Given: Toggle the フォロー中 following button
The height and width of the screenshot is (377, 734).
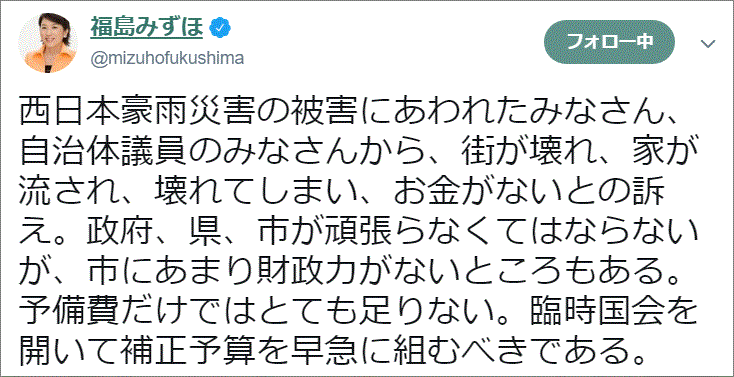Looking at the screenshot, I should click(609, 42).
